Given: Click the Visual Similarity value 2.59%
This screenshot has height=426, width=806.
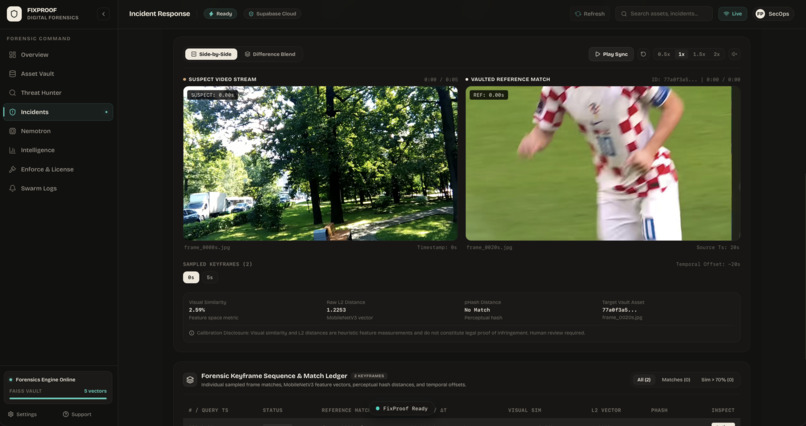Looking at the screenshot, I should click(x=197, y=310).
